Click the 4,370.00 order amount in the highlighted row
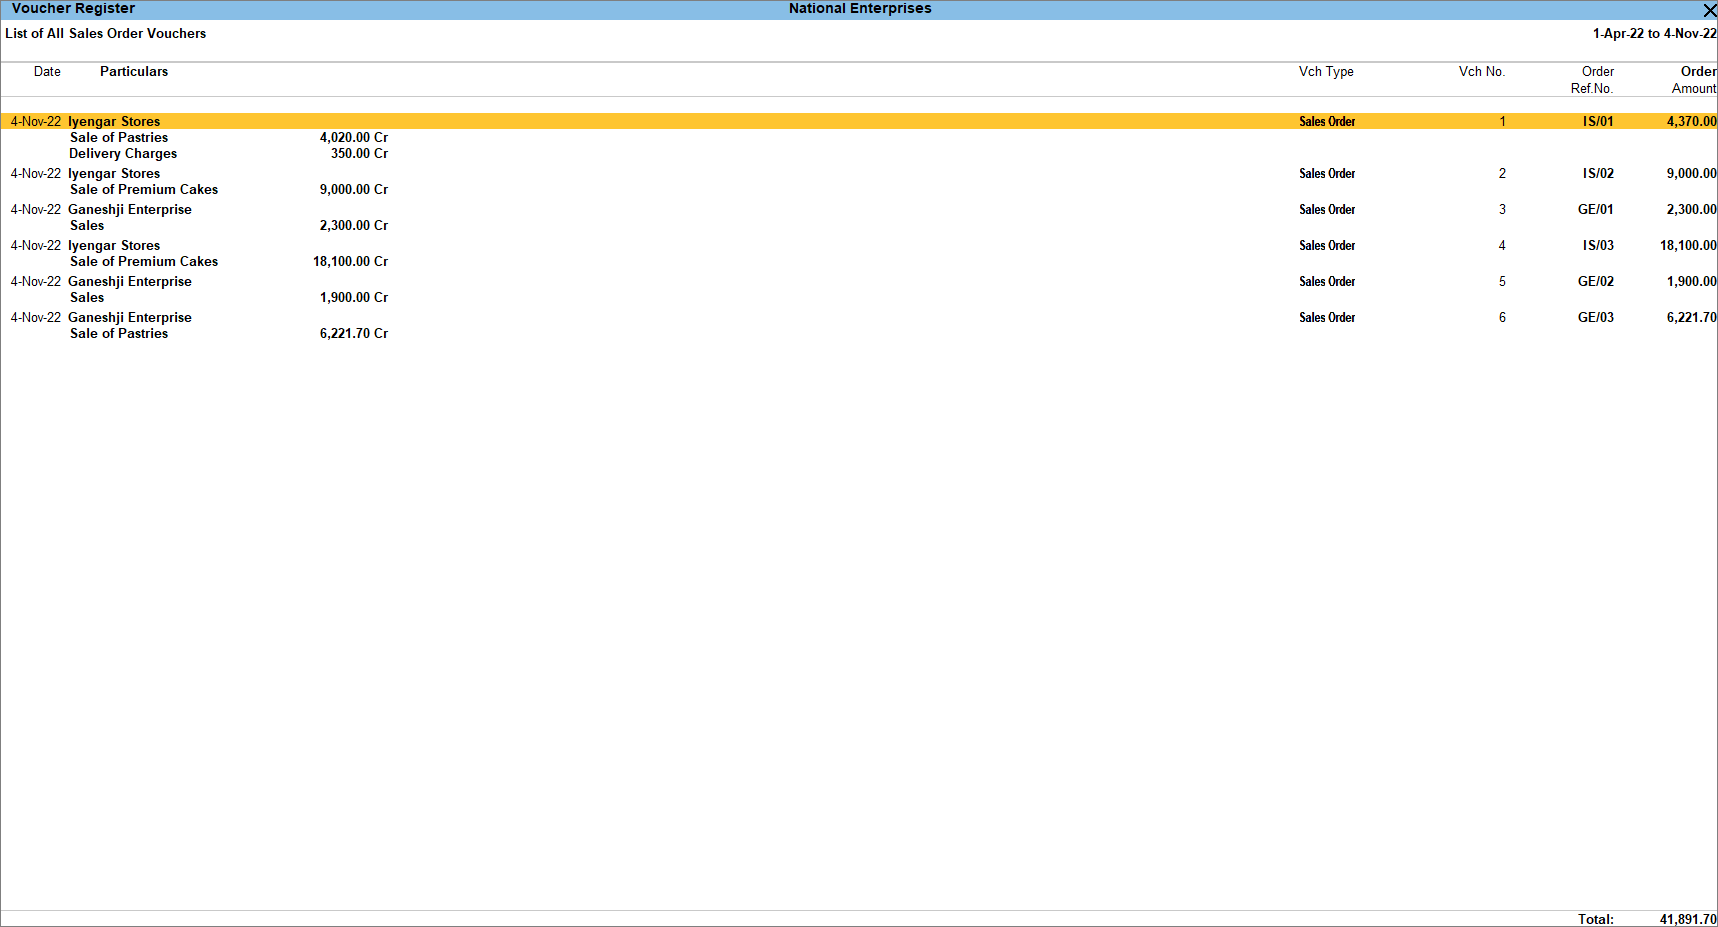 click(1691, 122)
